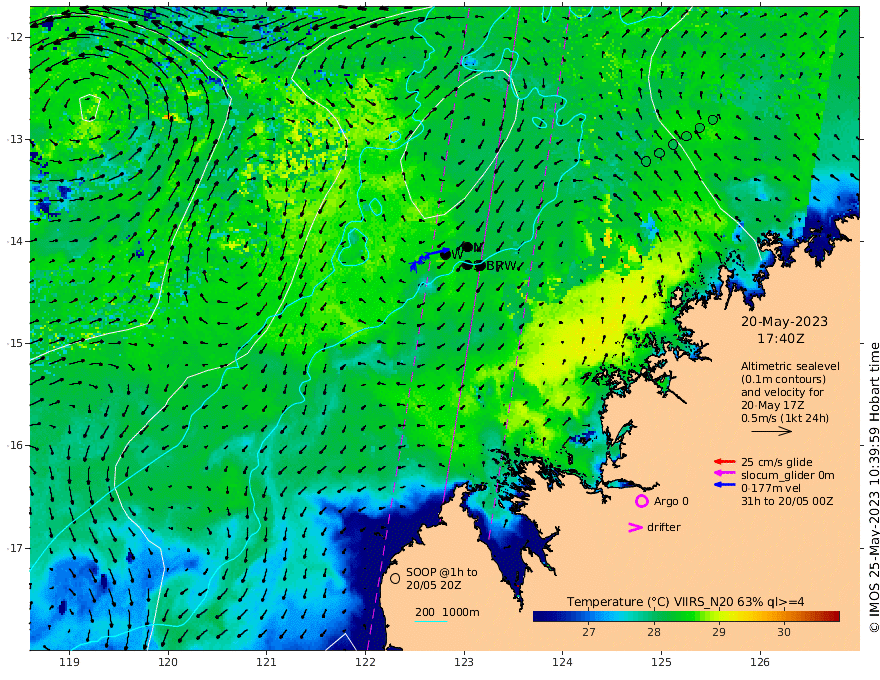Click the 'drifter' legend label
Screen dimensions: 880x680
coord(664,527)
